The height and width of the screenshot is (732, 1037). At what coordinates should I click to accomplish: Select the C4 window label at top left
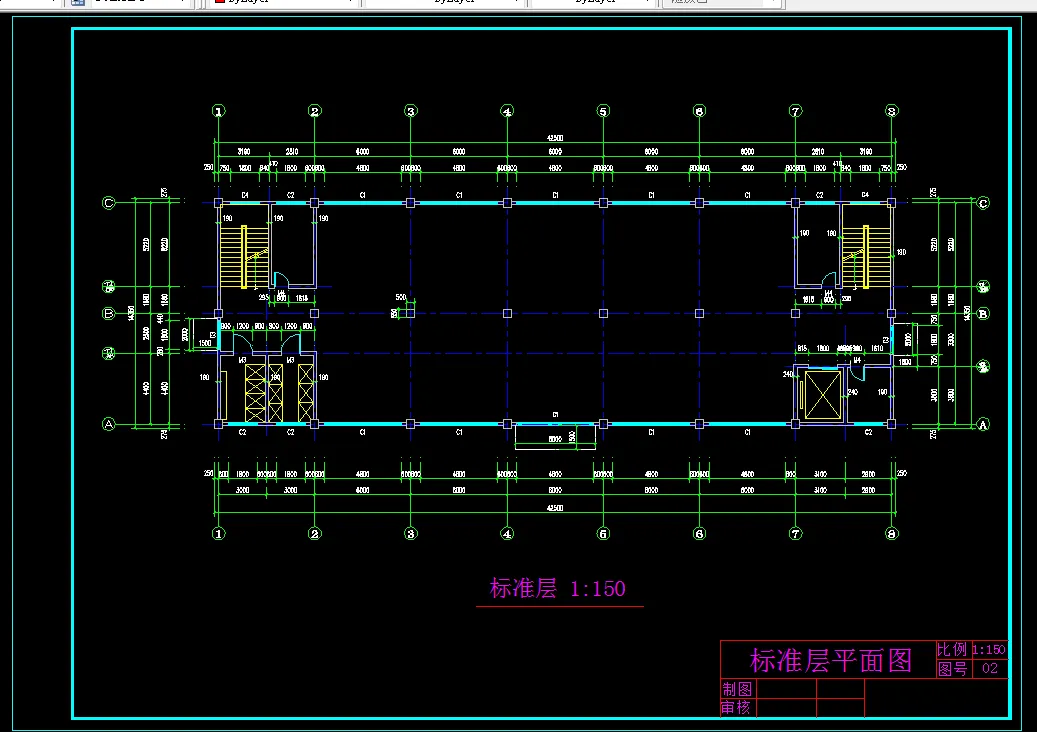(245, 195)
